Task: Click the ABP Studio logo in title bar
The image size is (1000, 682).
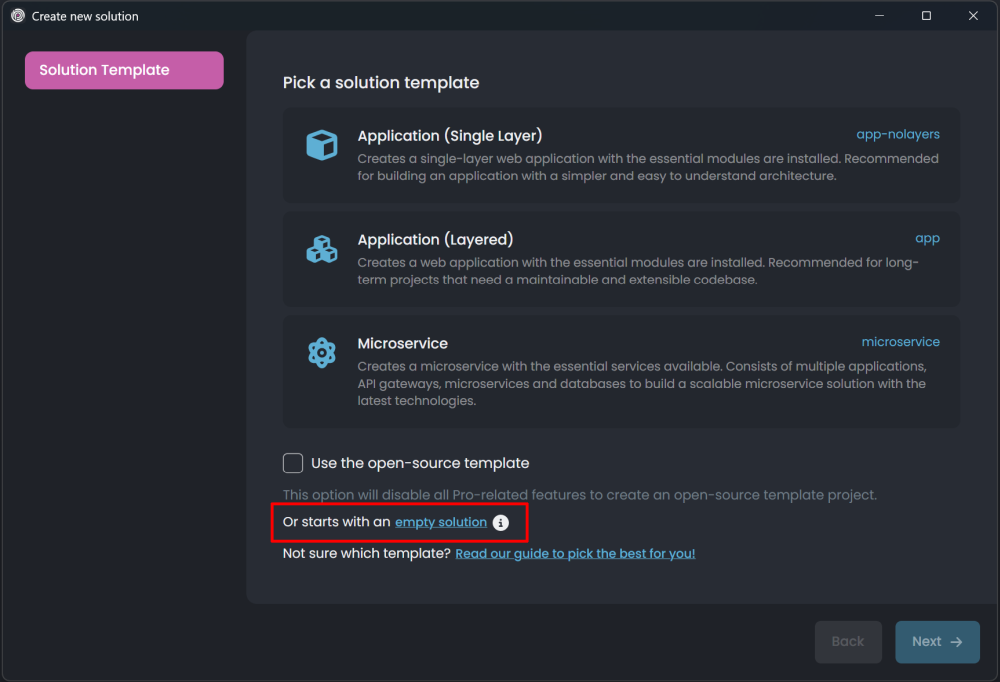Action: [17, 16]
